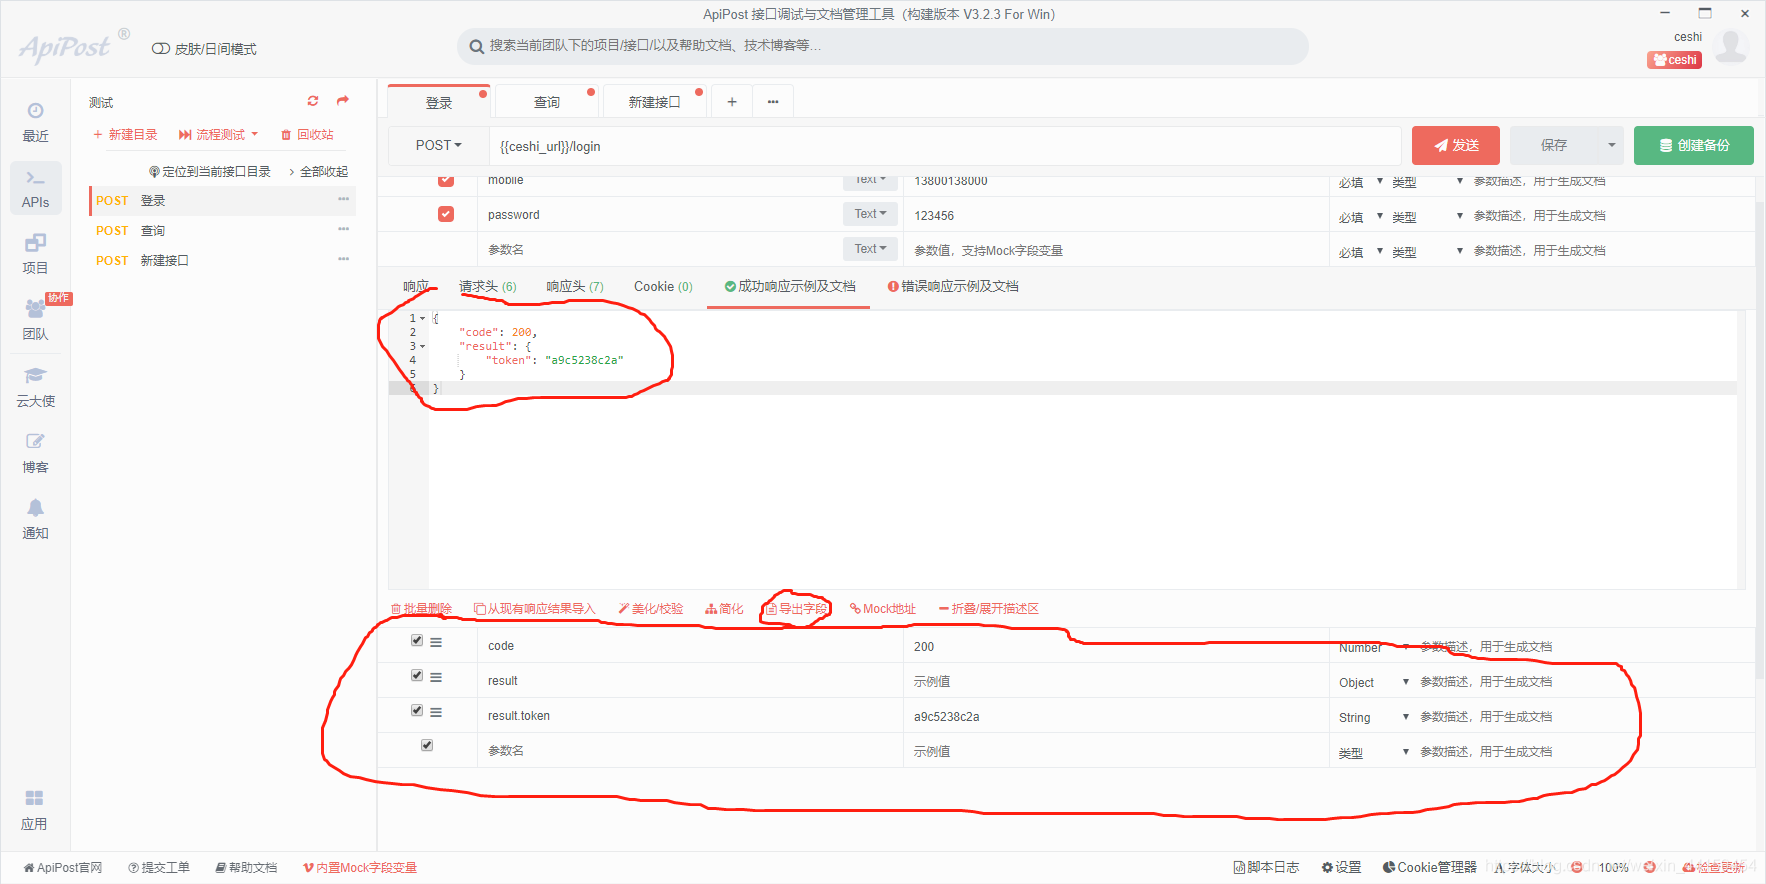Collapse line 3 result object in JSON
The height and width of the screenshot is (884, 1766).
click(x=422, y=346)
